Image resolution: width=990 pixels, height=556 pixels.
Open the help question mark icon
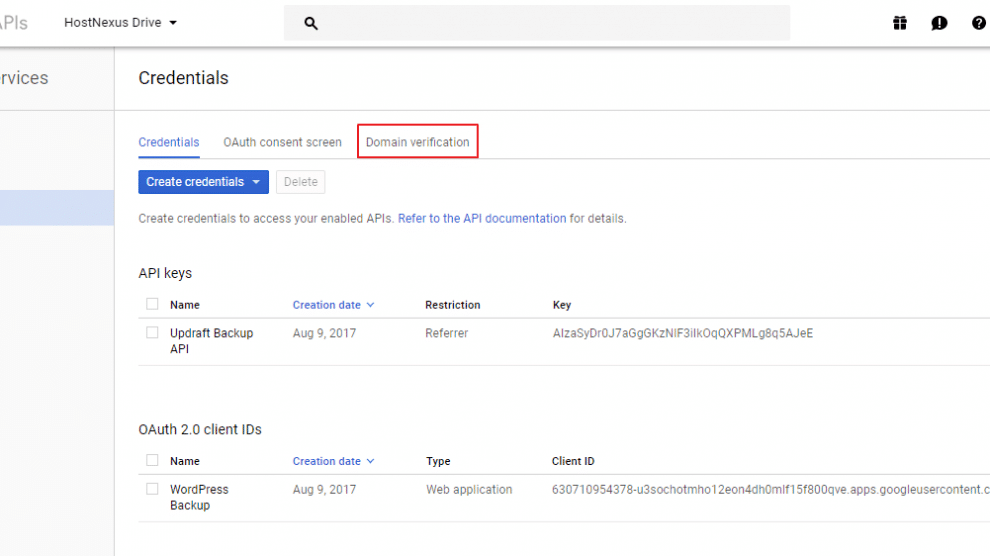point(978,23)
